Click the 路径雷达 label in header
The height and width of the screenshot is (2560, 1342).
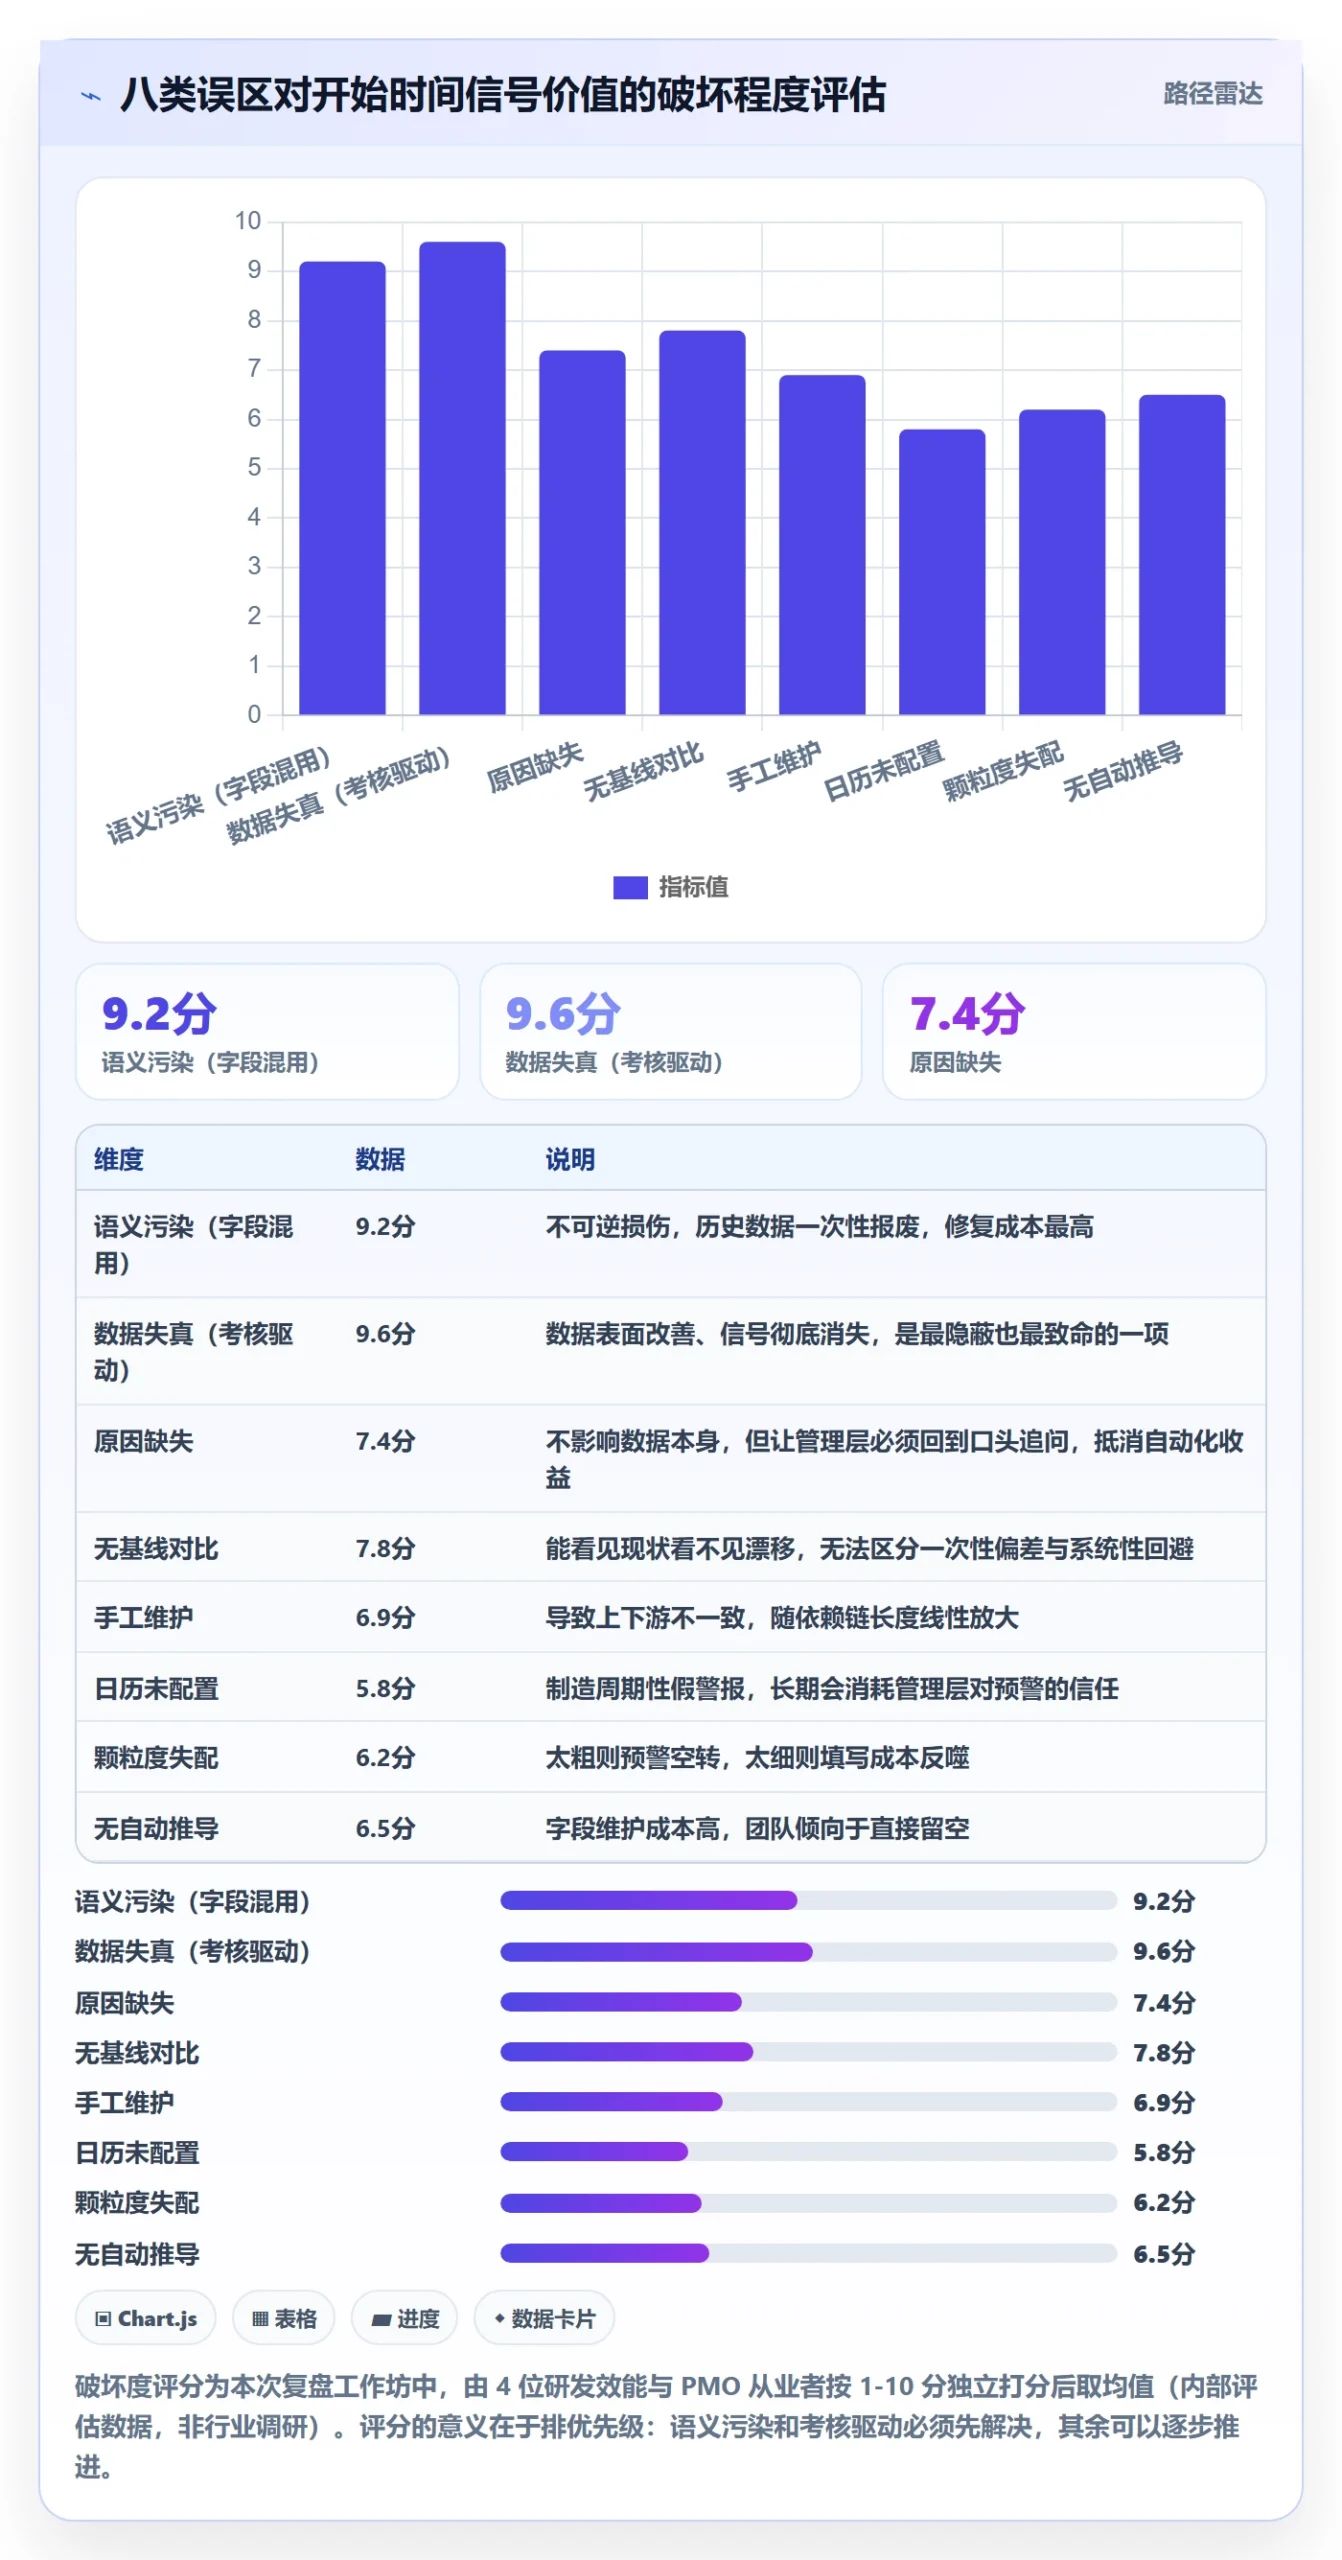[x=1212, y=94]
